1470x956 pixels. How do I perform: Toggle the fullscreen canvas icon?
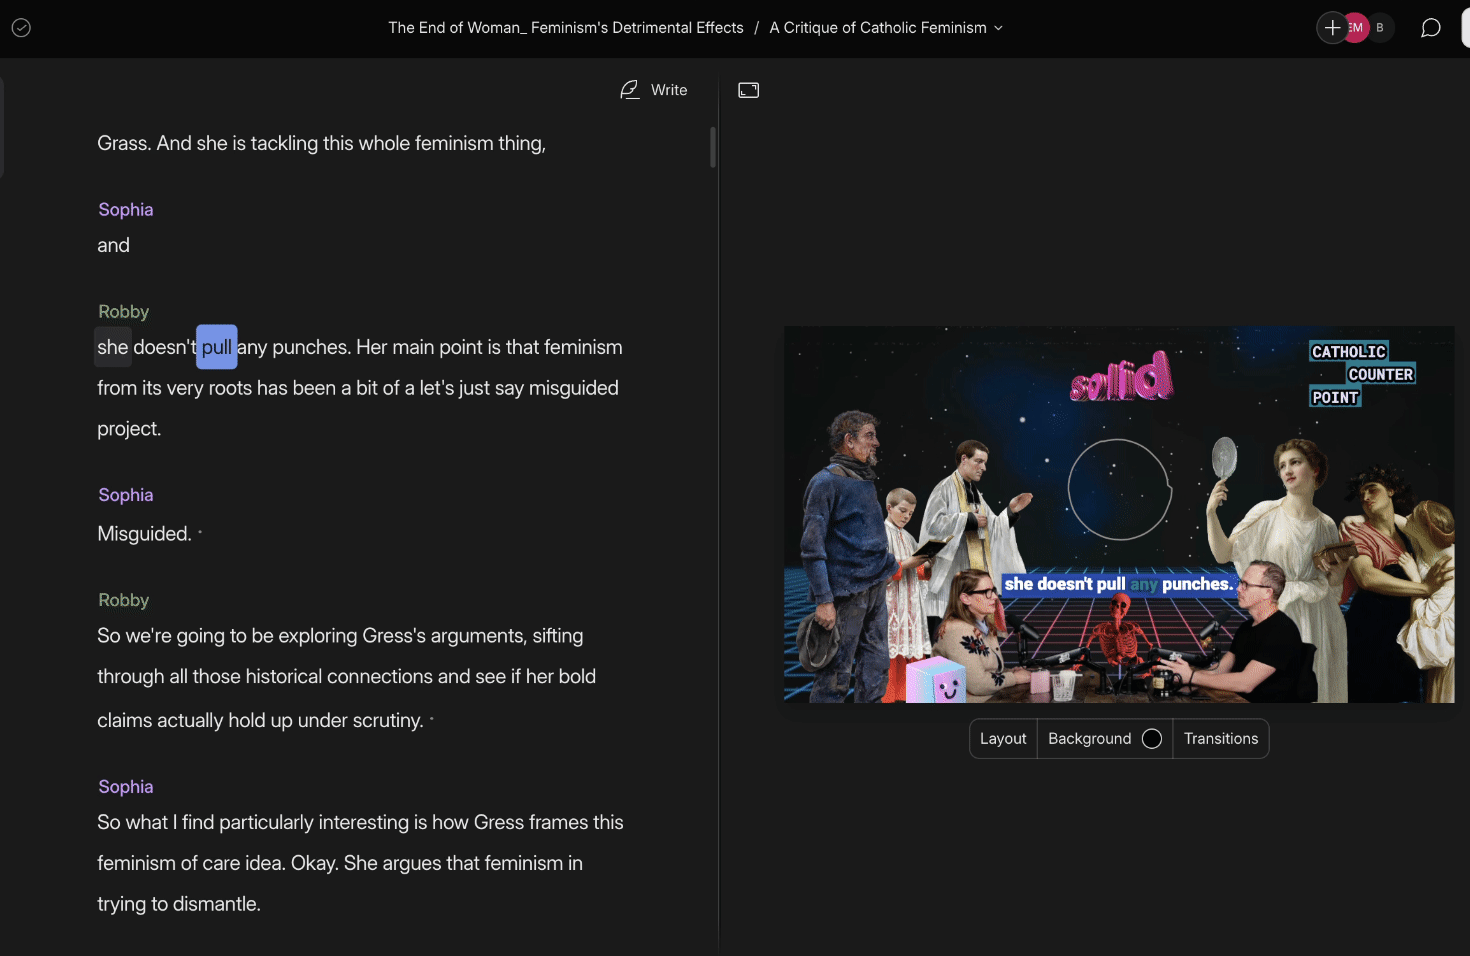[x=749, y=90]
